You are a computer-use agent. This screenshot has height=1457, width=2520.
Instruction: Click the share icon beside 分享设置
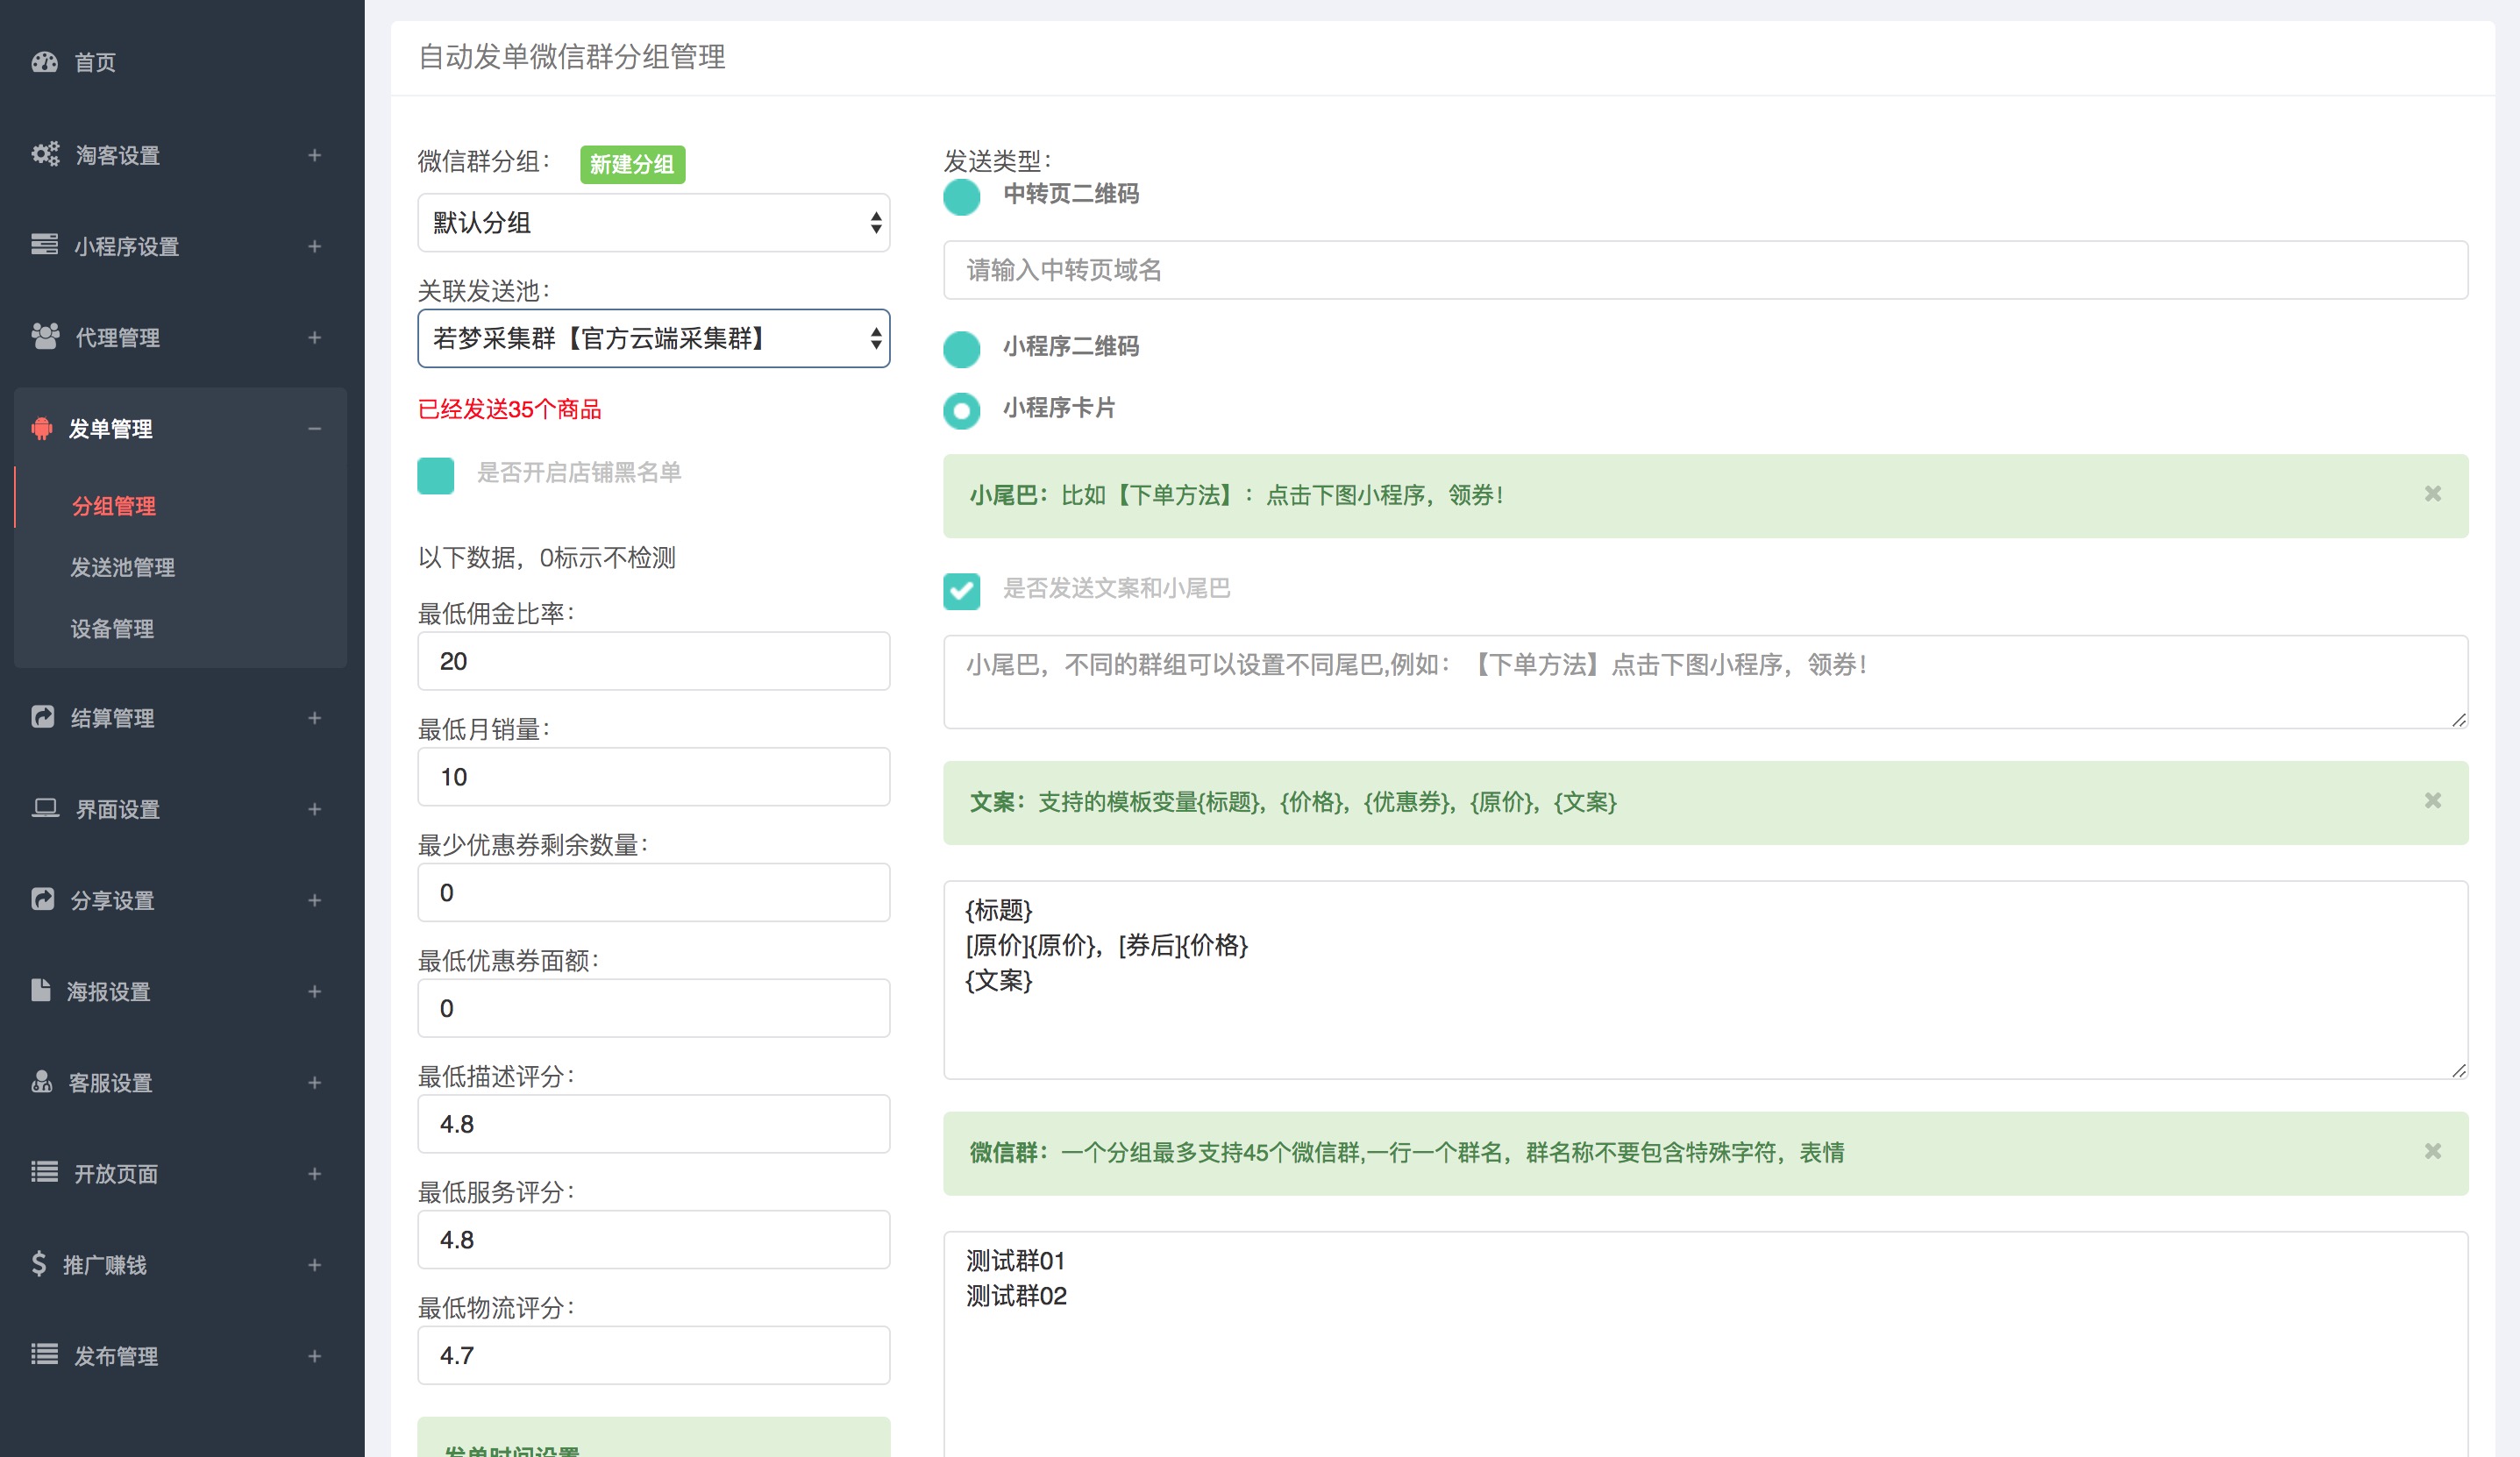click(x=43, y=899)
